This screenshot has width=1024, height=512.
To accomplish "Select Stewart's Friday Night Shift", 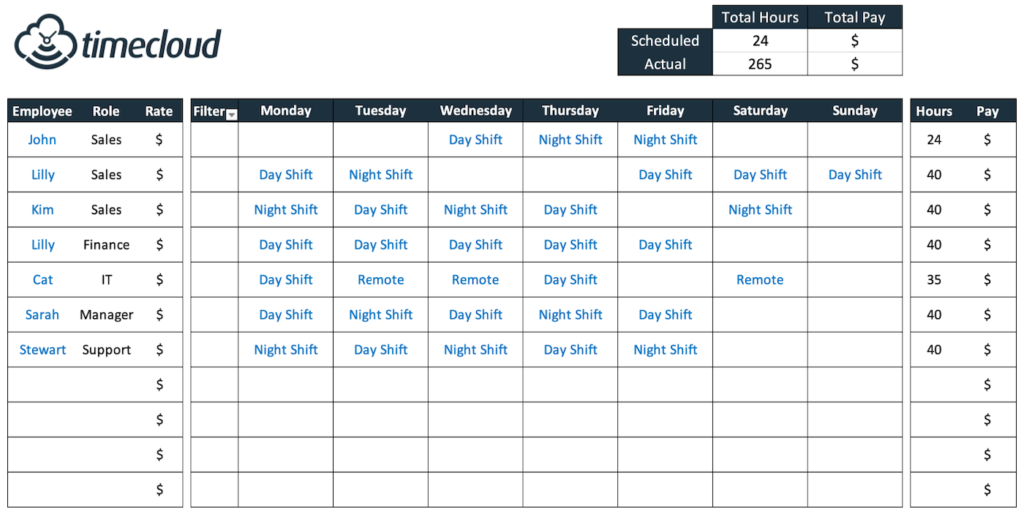I will pos(665,350).
